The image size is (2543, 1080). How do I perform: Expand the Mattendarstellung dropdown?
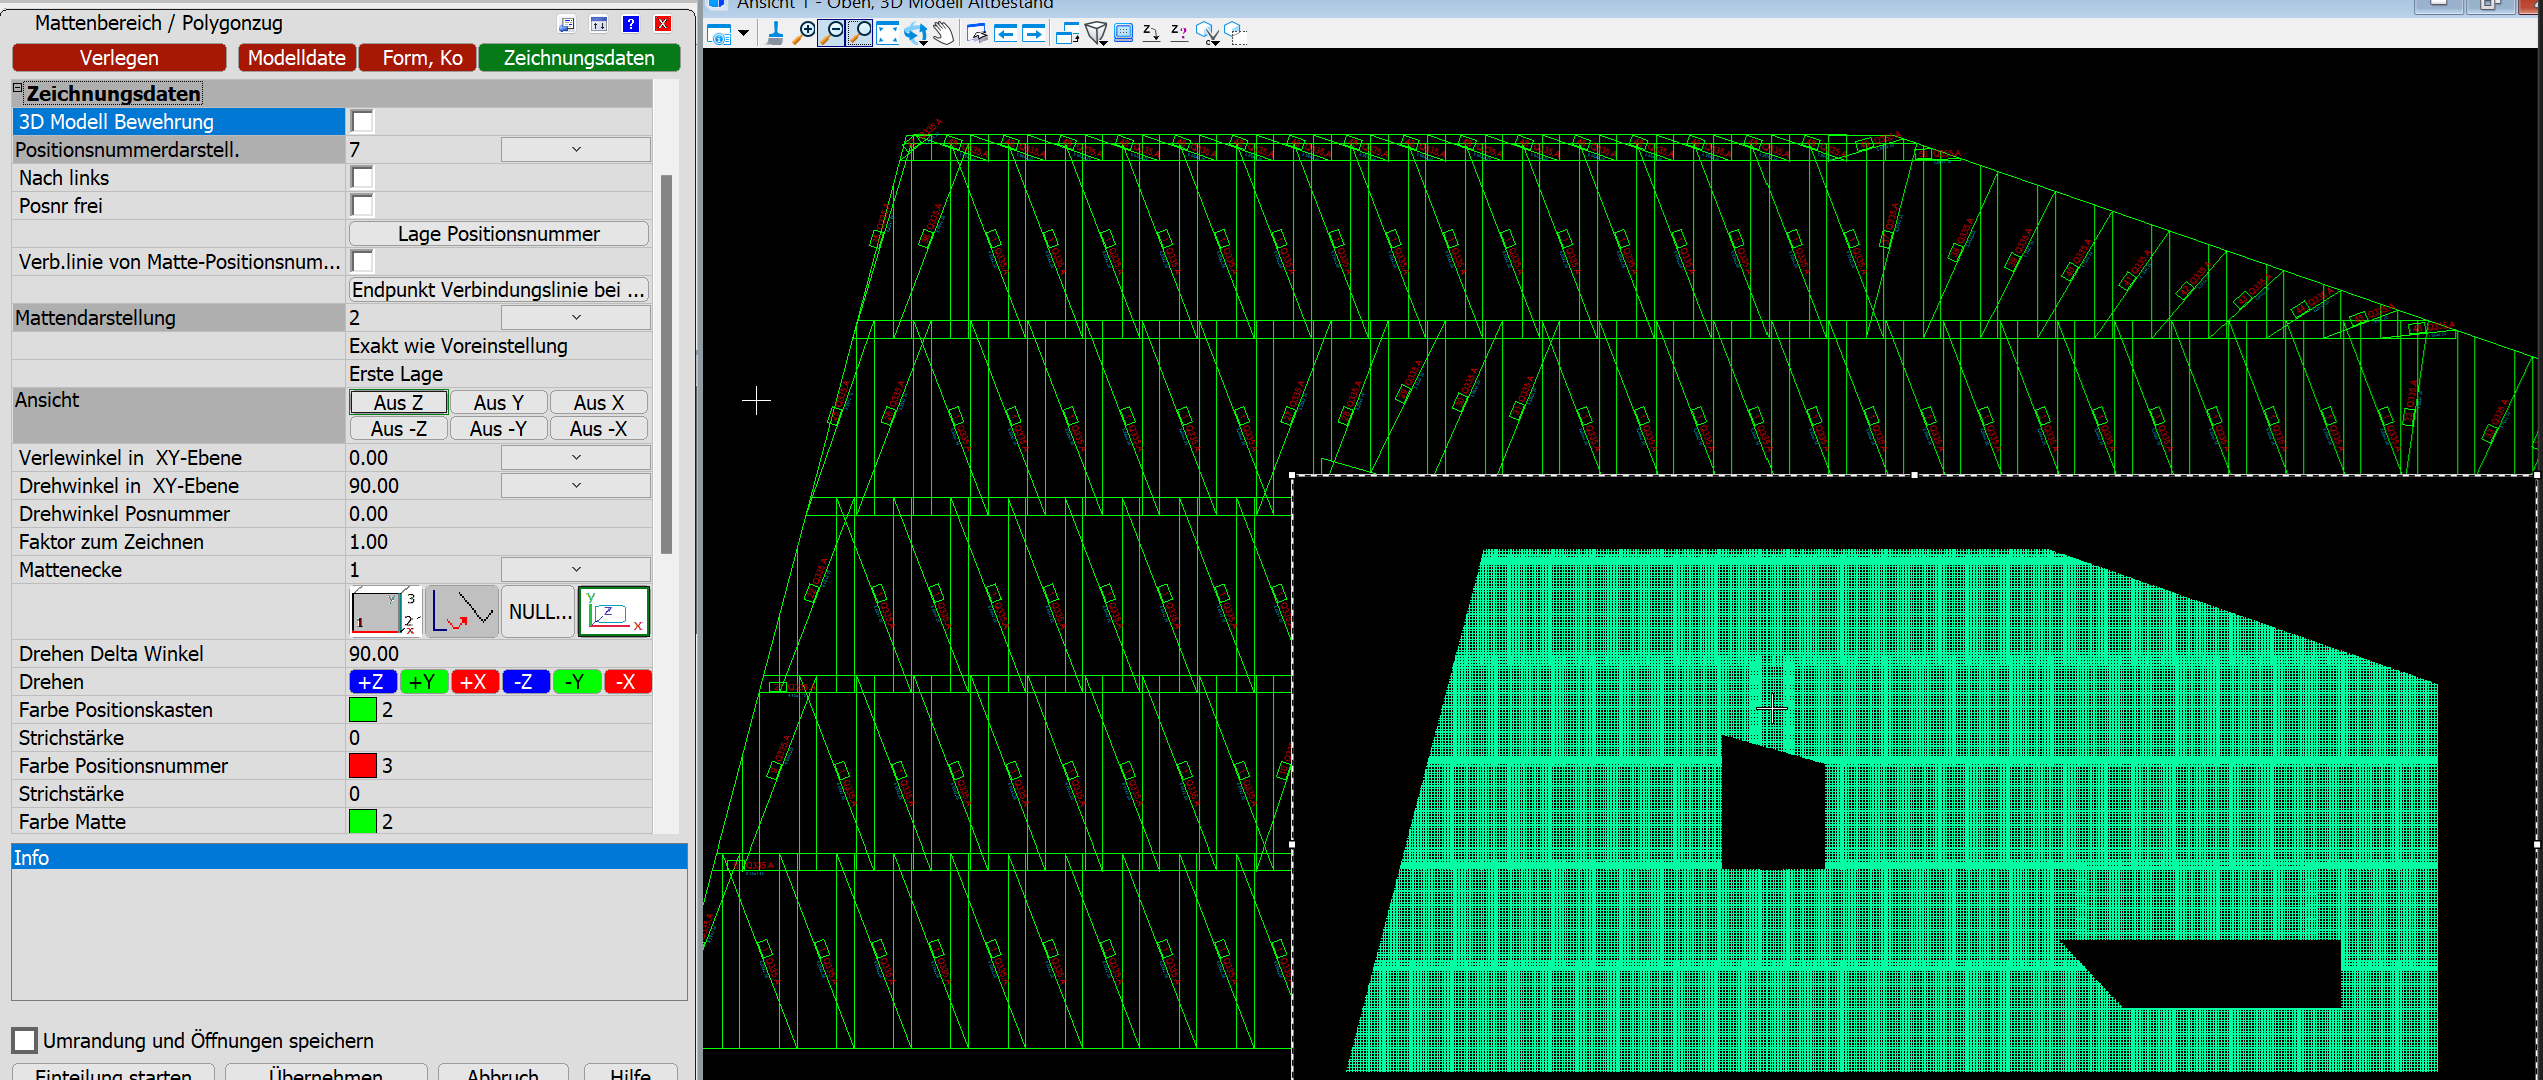[x=575, y=318]
